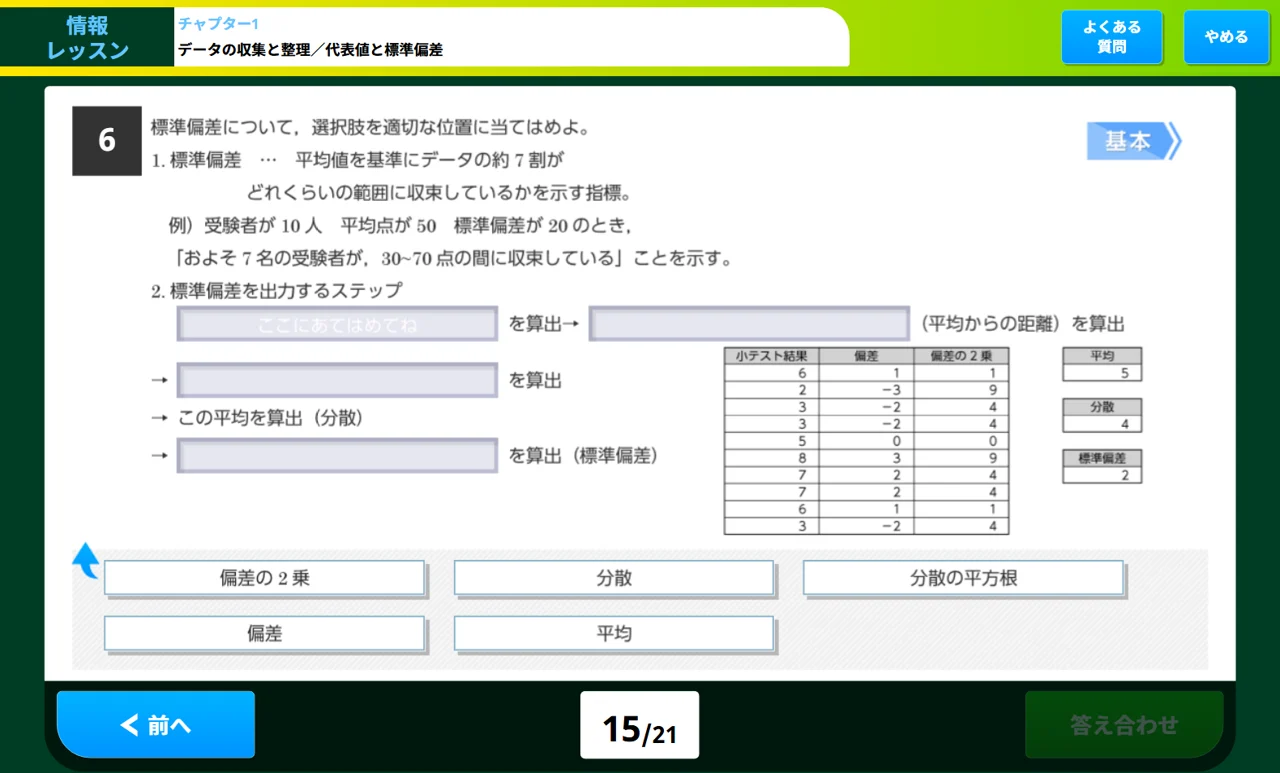Click the 偏差 table column header
This screenshot has width=1280, height=773.
click(x=866, y=355)
